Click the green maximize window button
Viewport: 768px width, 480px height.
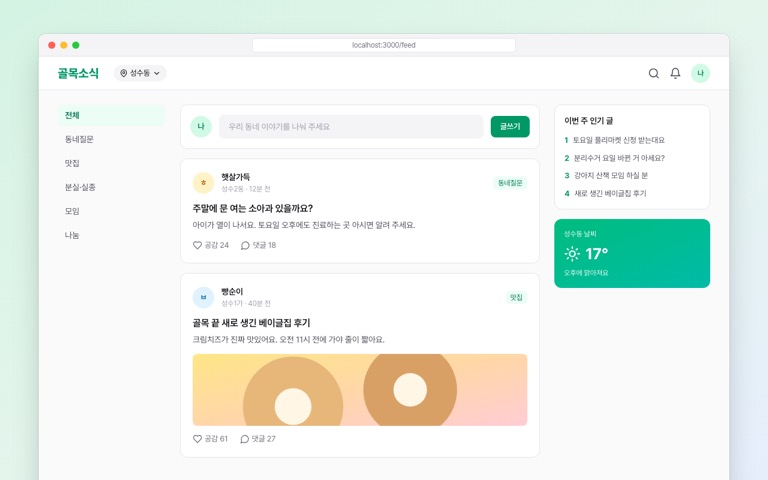76,45
